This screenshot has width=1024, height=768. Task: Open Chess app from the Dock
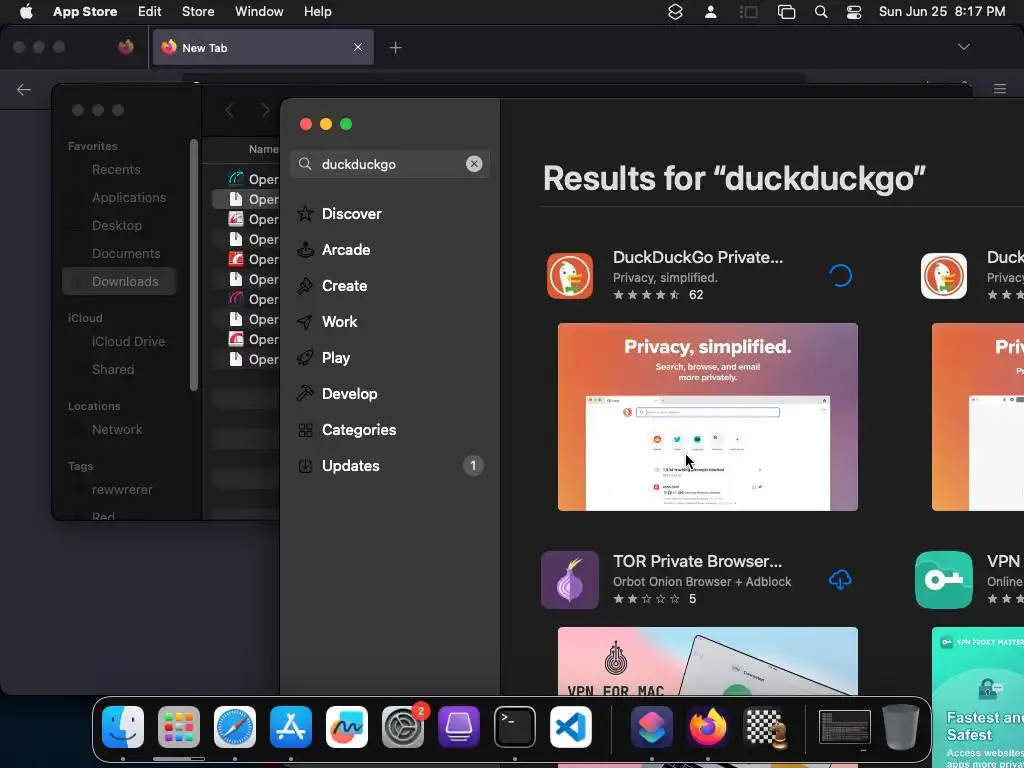pyautogui.click(x=764, y=727)
